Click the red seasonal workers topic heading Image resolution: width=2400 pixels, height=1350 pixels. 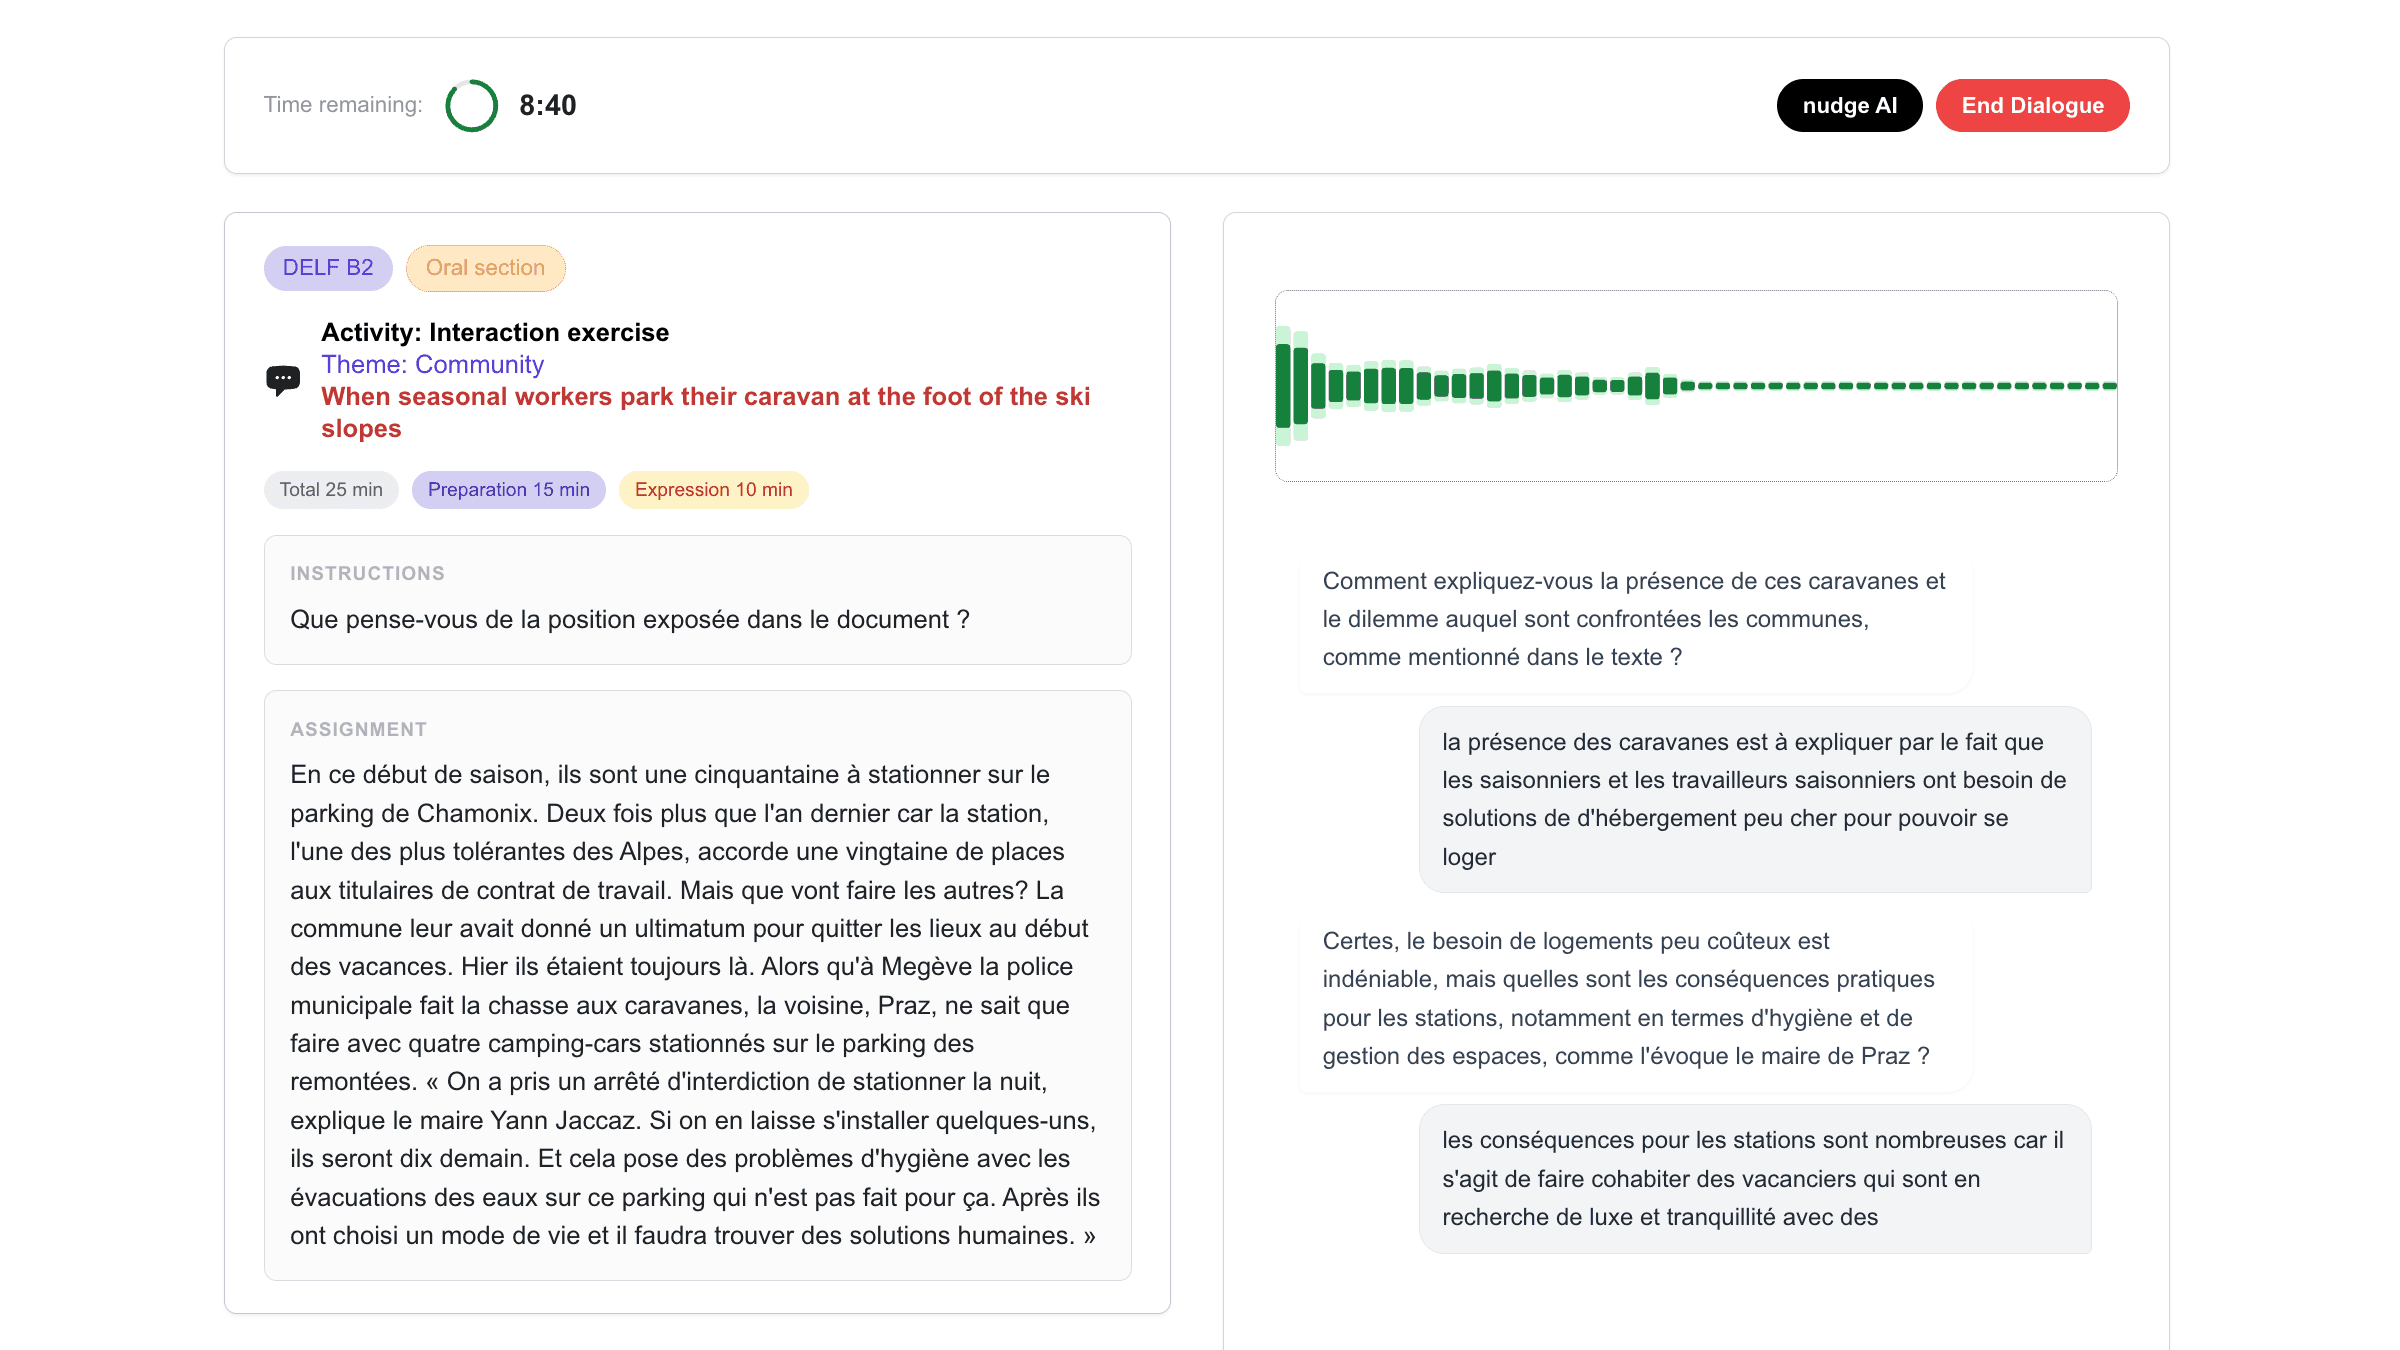coord(705,412)
